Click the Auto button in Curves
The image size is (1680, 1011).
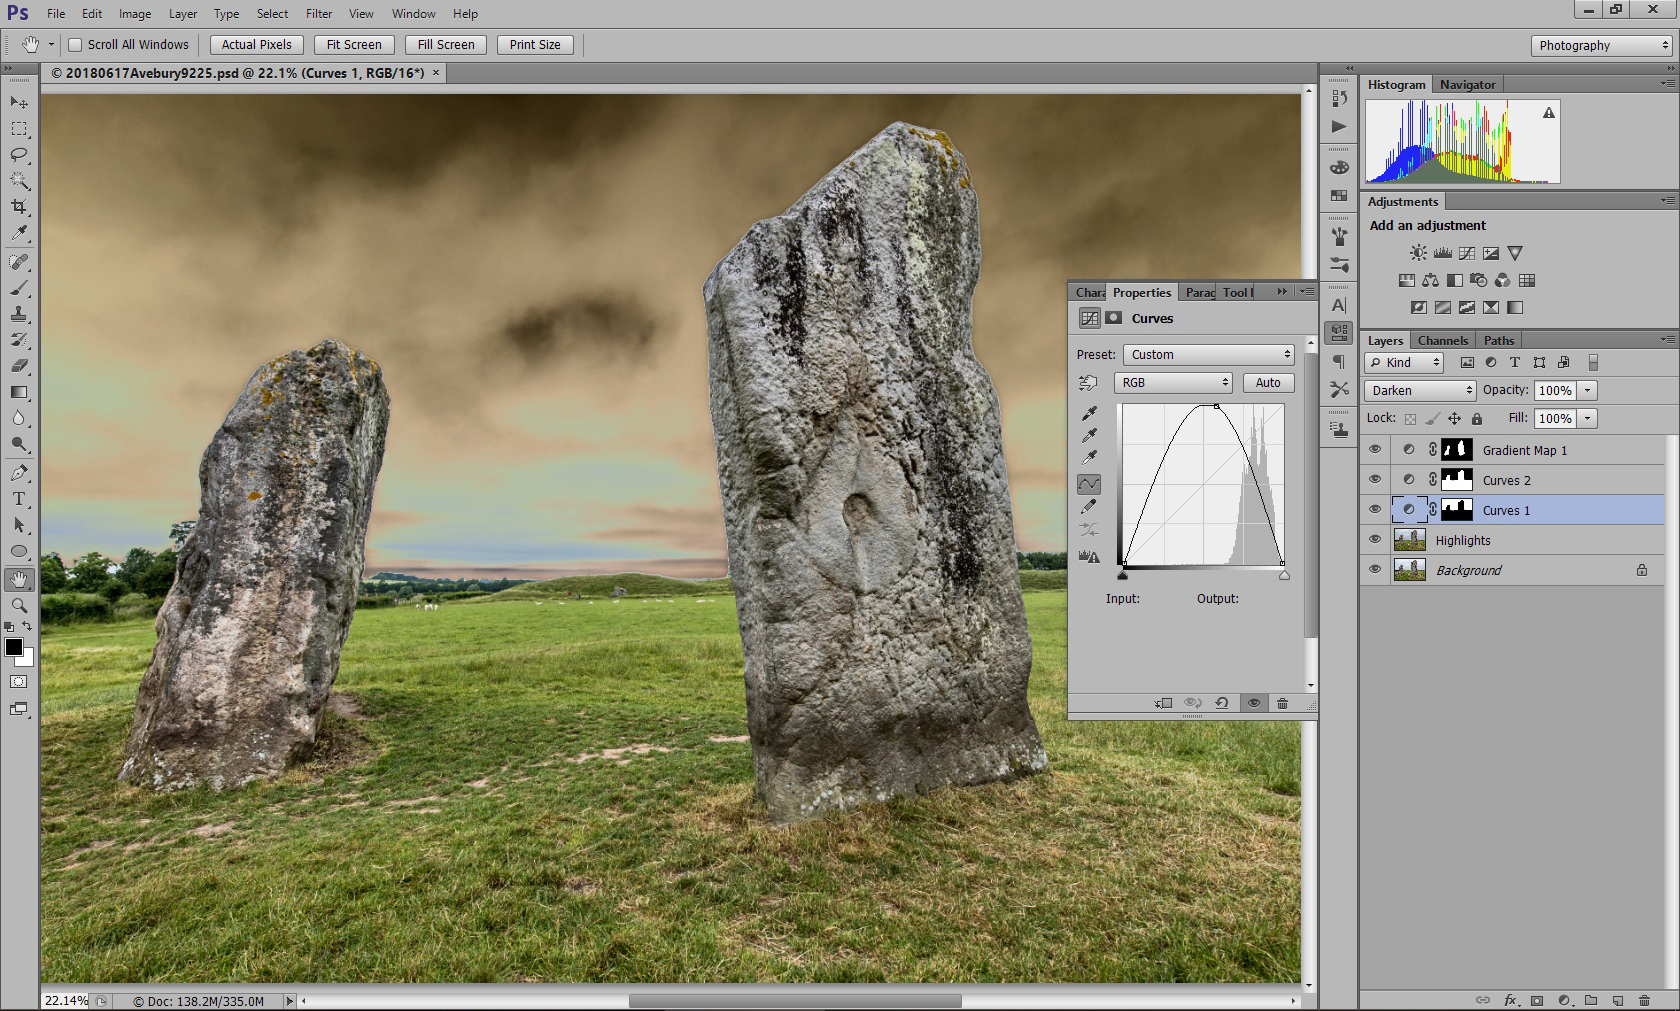tap(1268, 383)
